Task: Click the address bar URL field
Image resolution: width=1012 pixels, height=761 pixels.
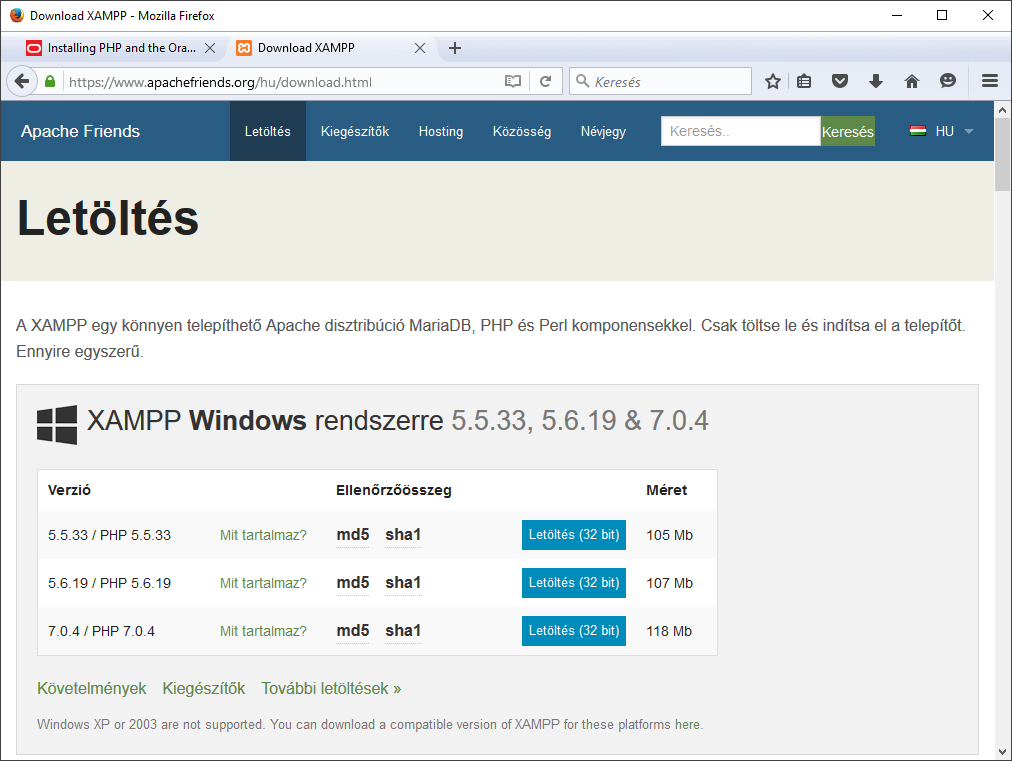Action: coord(283,82)
